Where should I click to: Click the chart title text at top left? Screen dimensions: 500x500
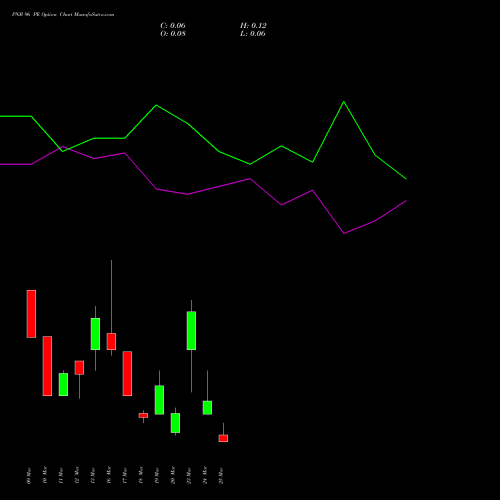click(63, 15)
